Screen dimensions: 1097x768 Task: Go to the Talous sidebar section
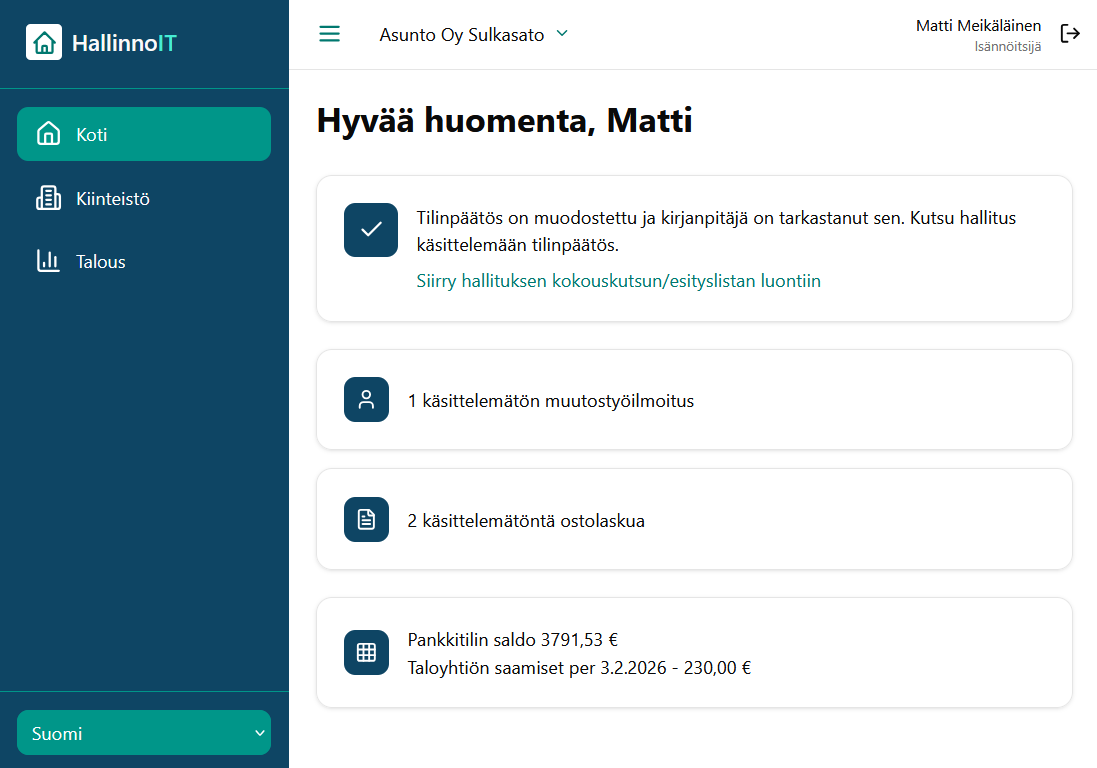(101, 262)
